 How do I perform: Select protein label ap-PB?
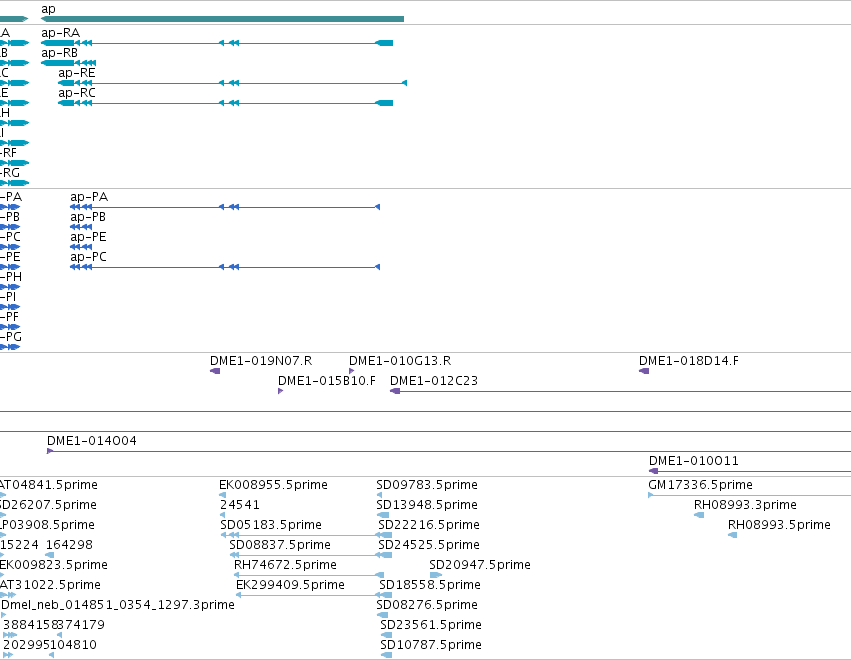(88, 217)
